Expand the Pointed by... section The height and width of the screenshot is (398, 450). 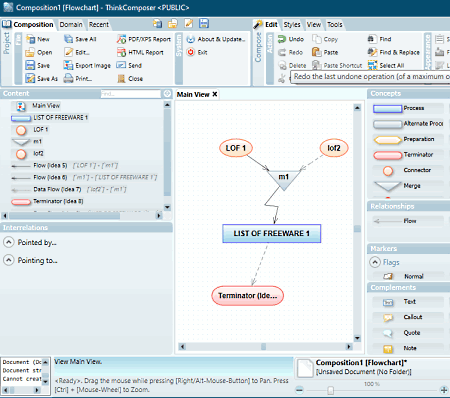pos(9,242)
